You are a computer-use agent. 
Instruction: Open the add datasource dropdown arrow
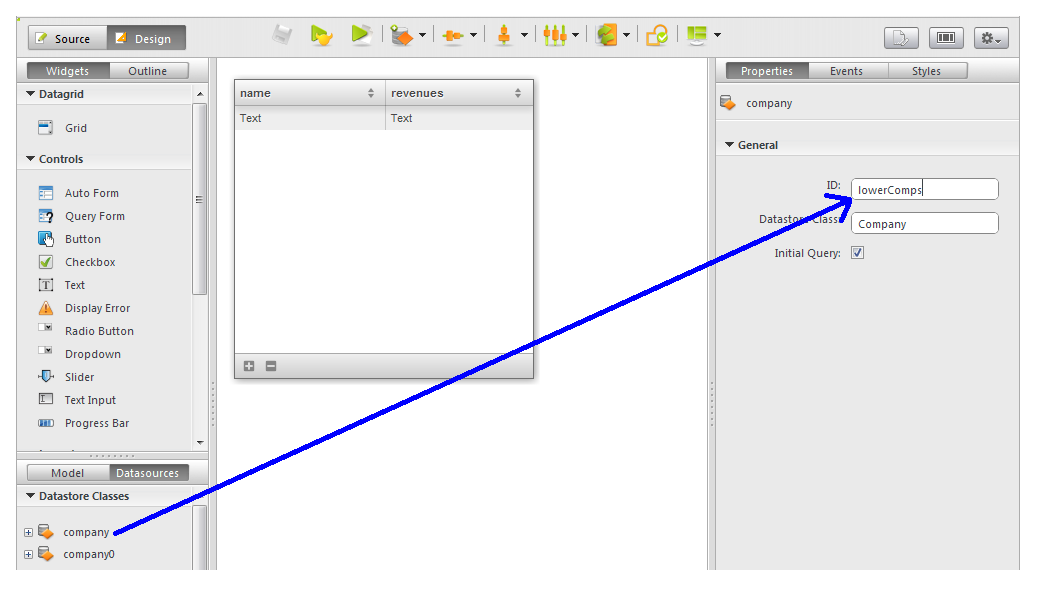tap(422, 35)
